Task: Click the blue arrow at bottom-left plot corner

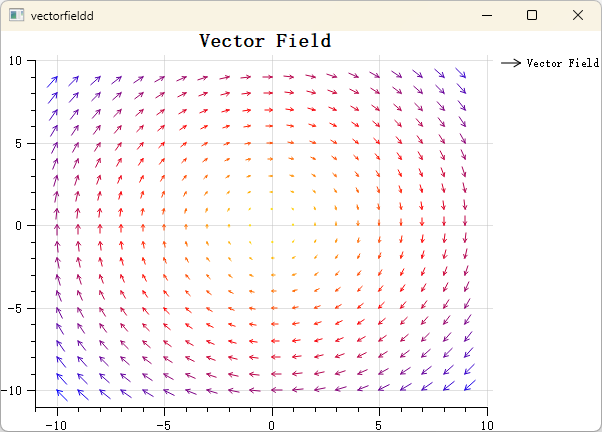Action: click(62, 396)
